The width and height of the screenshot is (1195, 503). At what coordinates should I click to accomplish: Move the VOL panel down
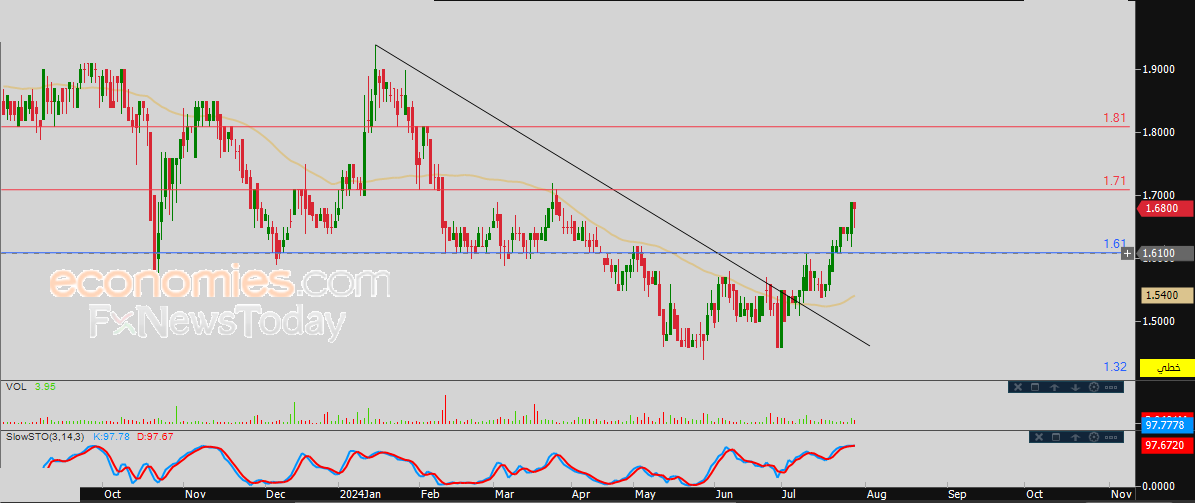pos(1075,387)
